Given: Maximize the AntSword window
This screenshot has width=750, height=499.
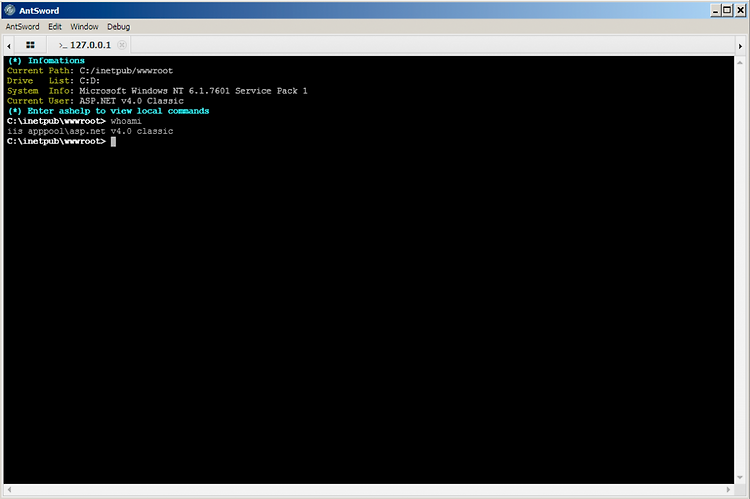Looking at the screenshot, I should (727, 10).
